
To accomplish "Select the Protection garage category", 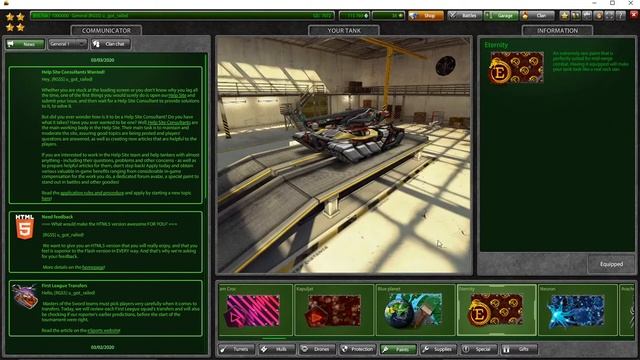I will click(358, 349).
